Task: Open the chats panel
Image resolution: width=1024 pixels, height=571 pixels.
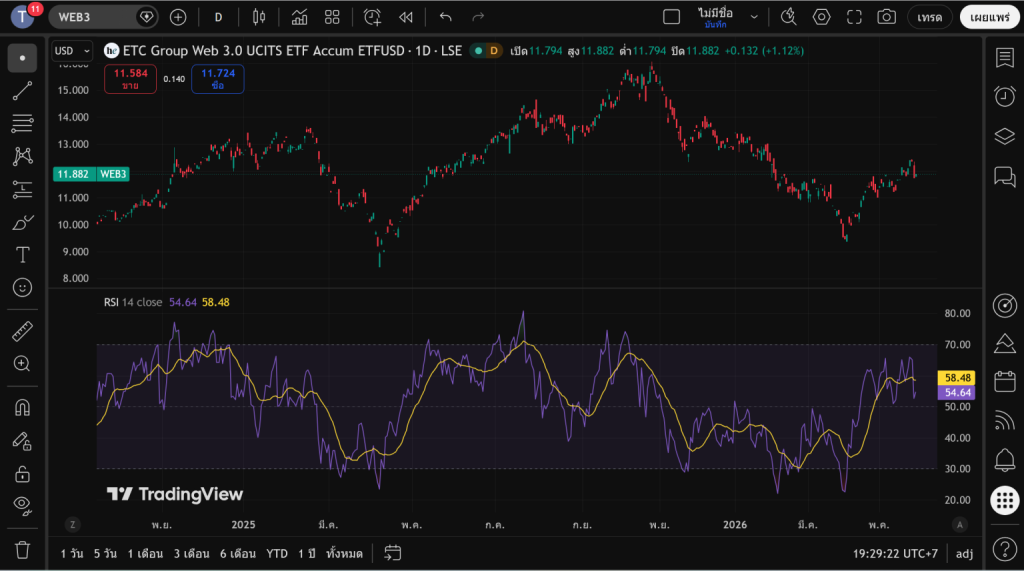Action: 1004,176
